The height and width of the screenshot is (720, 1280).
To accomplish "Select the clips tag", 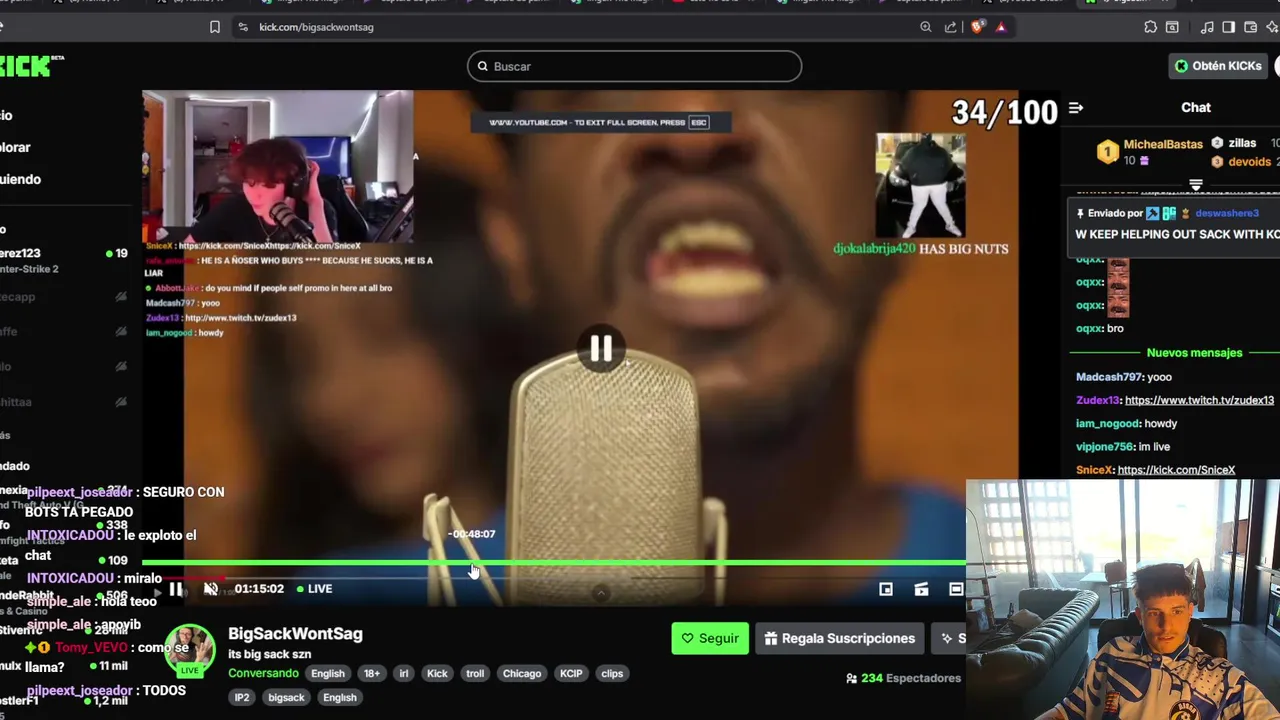I will [x=612, y=673].
